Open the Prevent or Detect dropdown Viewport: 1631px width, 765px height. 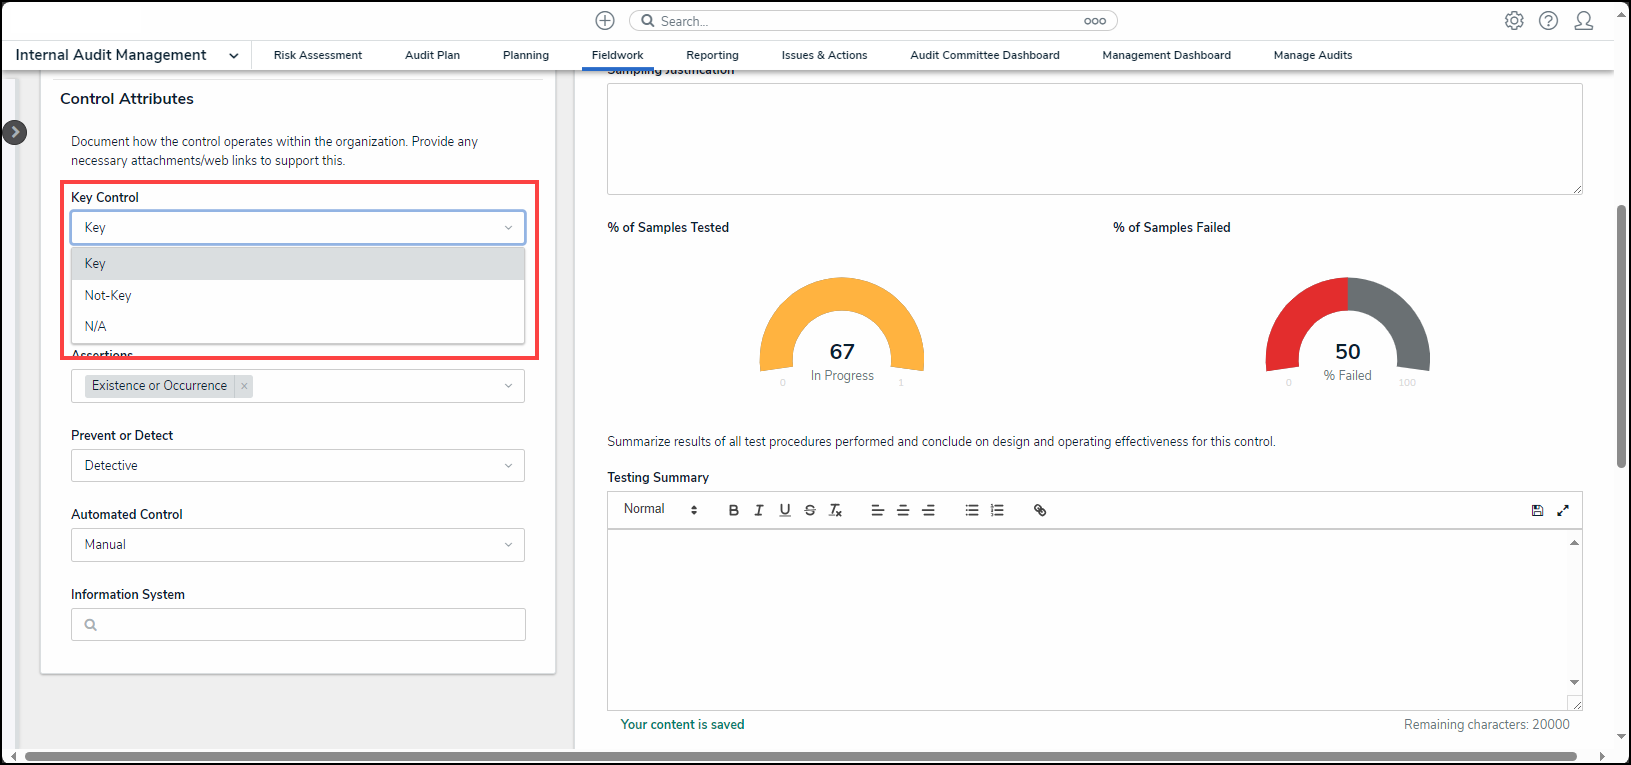297,466
